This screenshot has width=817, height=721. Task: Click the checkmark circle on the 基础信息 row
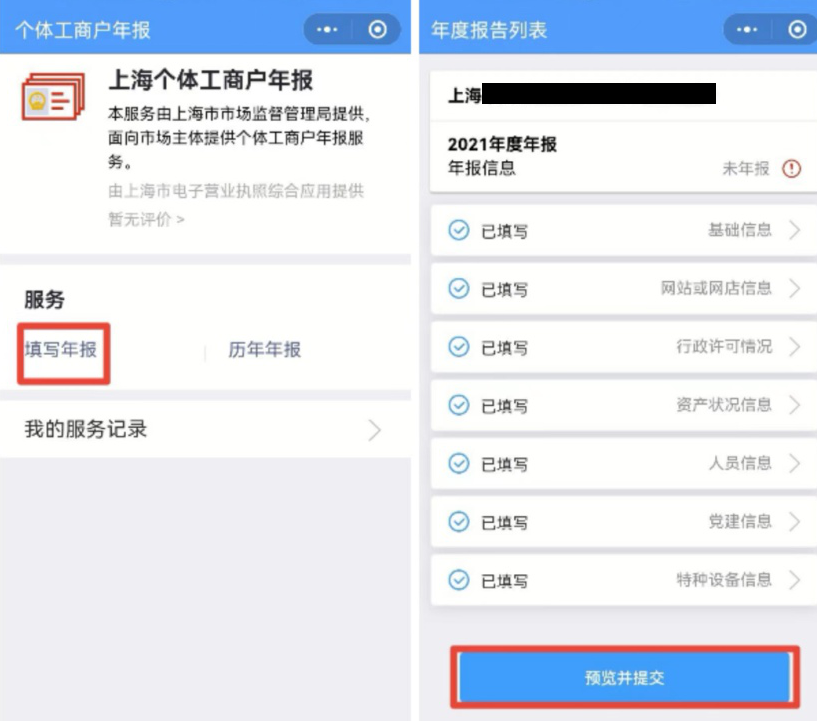tap(459, 230)
